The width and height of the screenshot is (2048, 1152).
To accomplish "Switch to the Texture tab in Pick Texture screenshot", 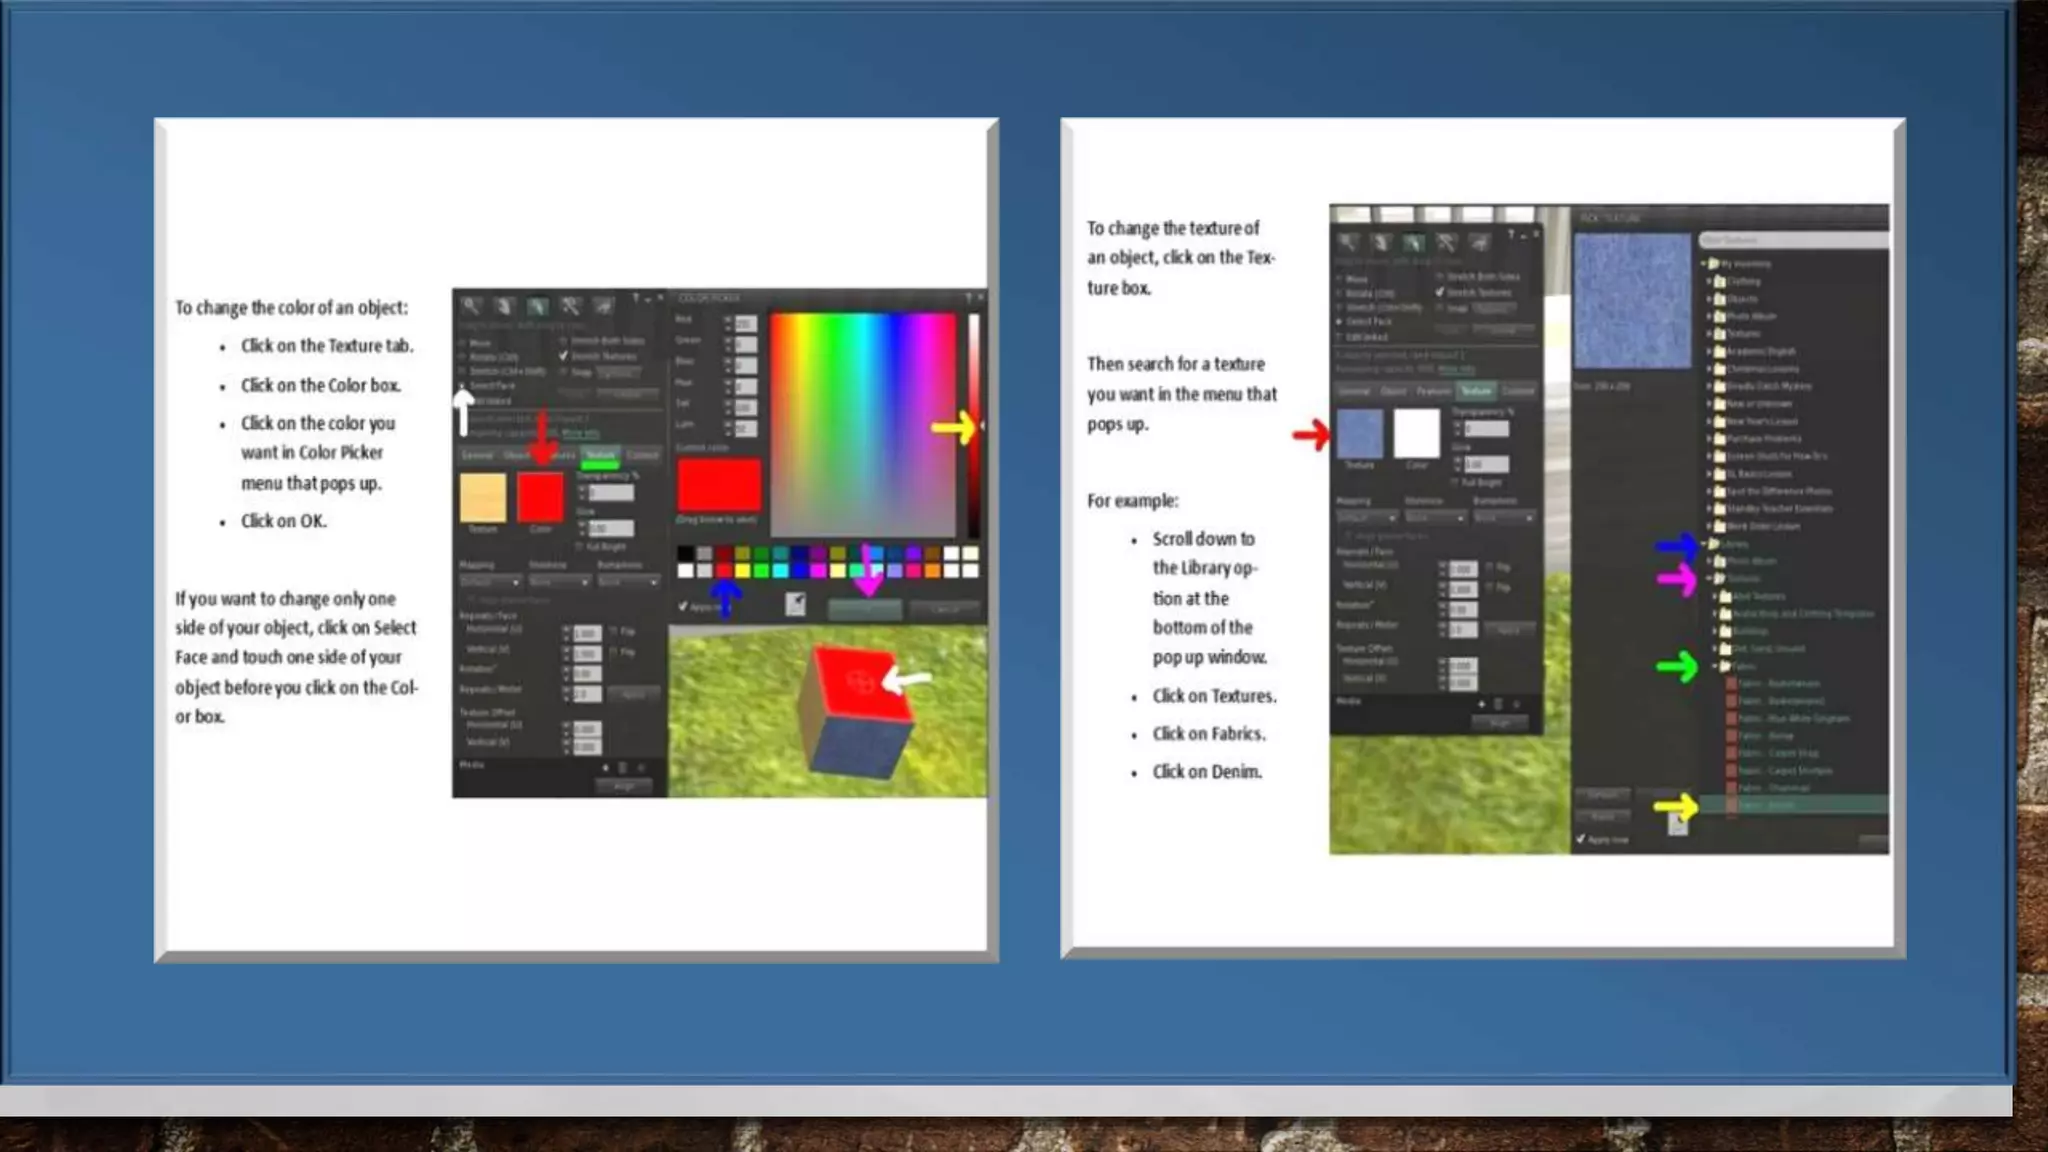I will (x=1476, y=391).
